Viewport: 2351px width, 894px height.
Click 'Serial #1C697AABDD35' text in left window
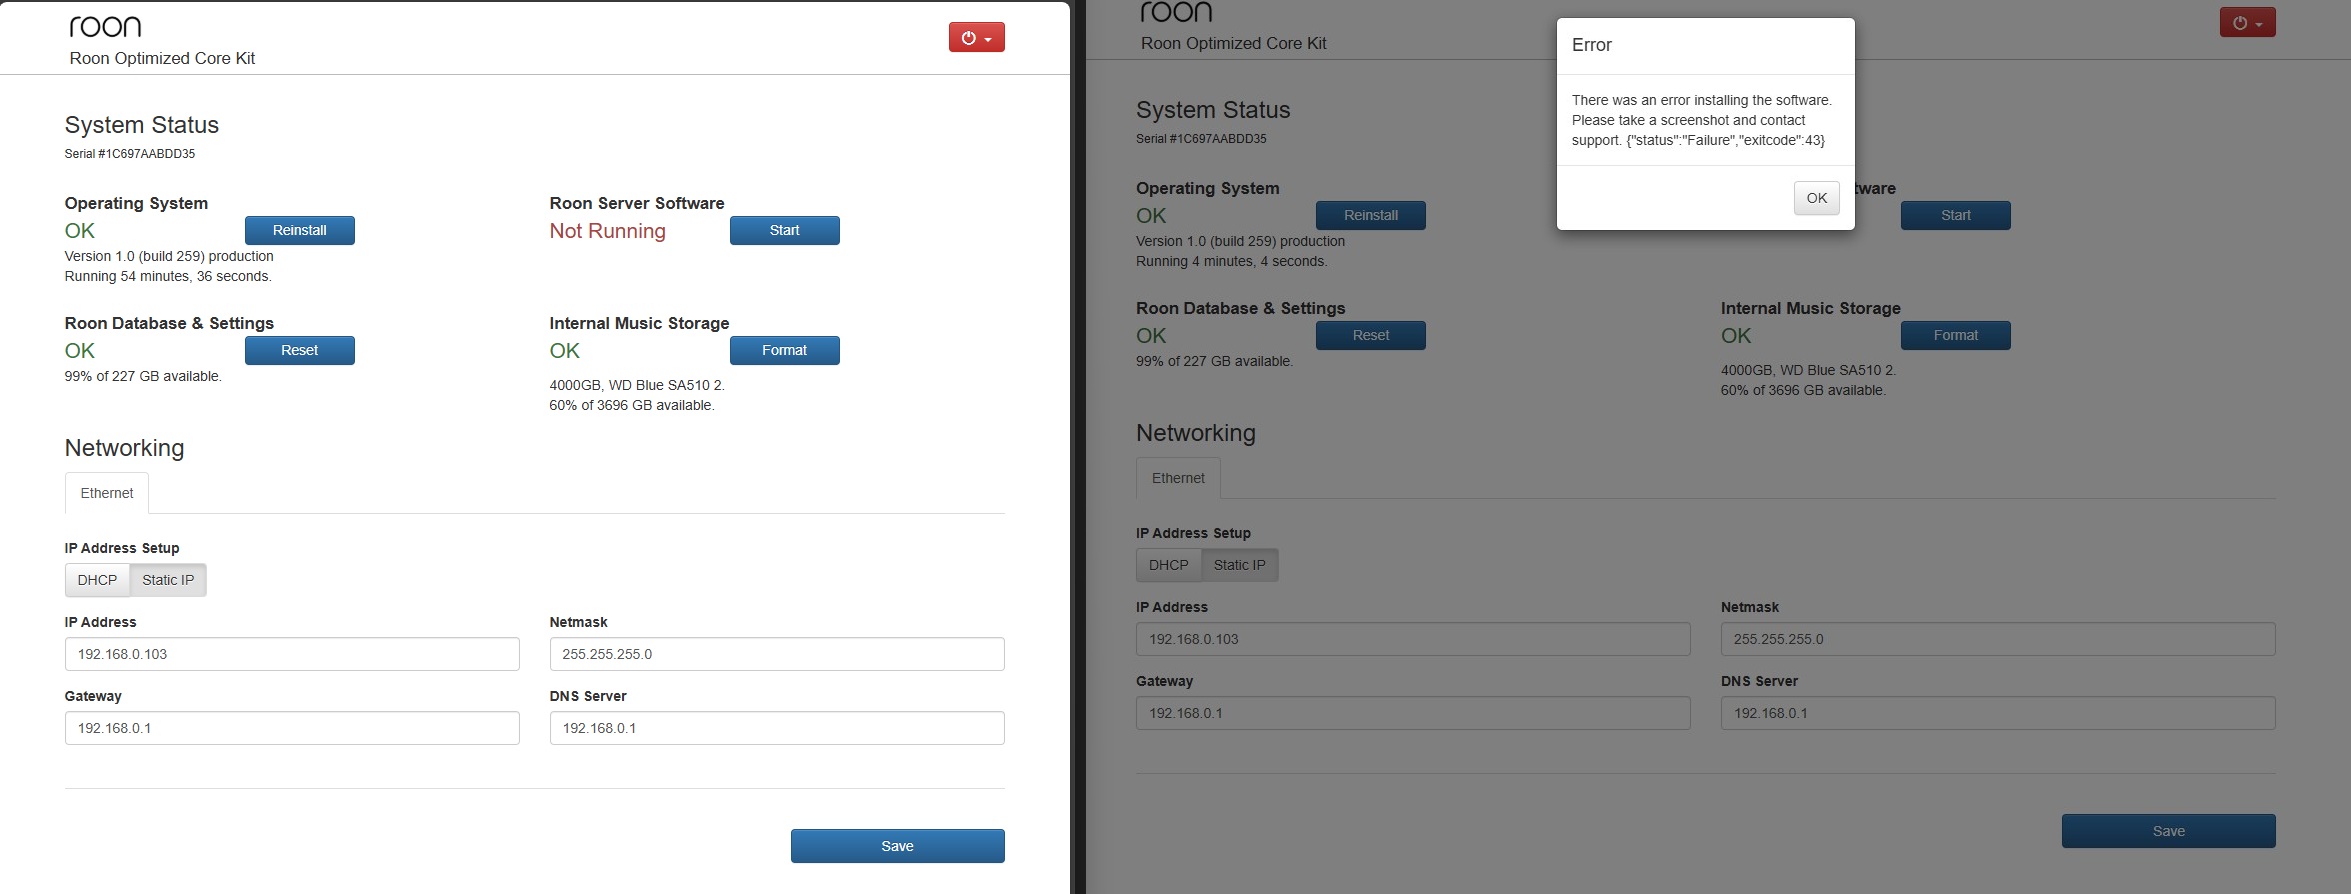pos(130,154)
